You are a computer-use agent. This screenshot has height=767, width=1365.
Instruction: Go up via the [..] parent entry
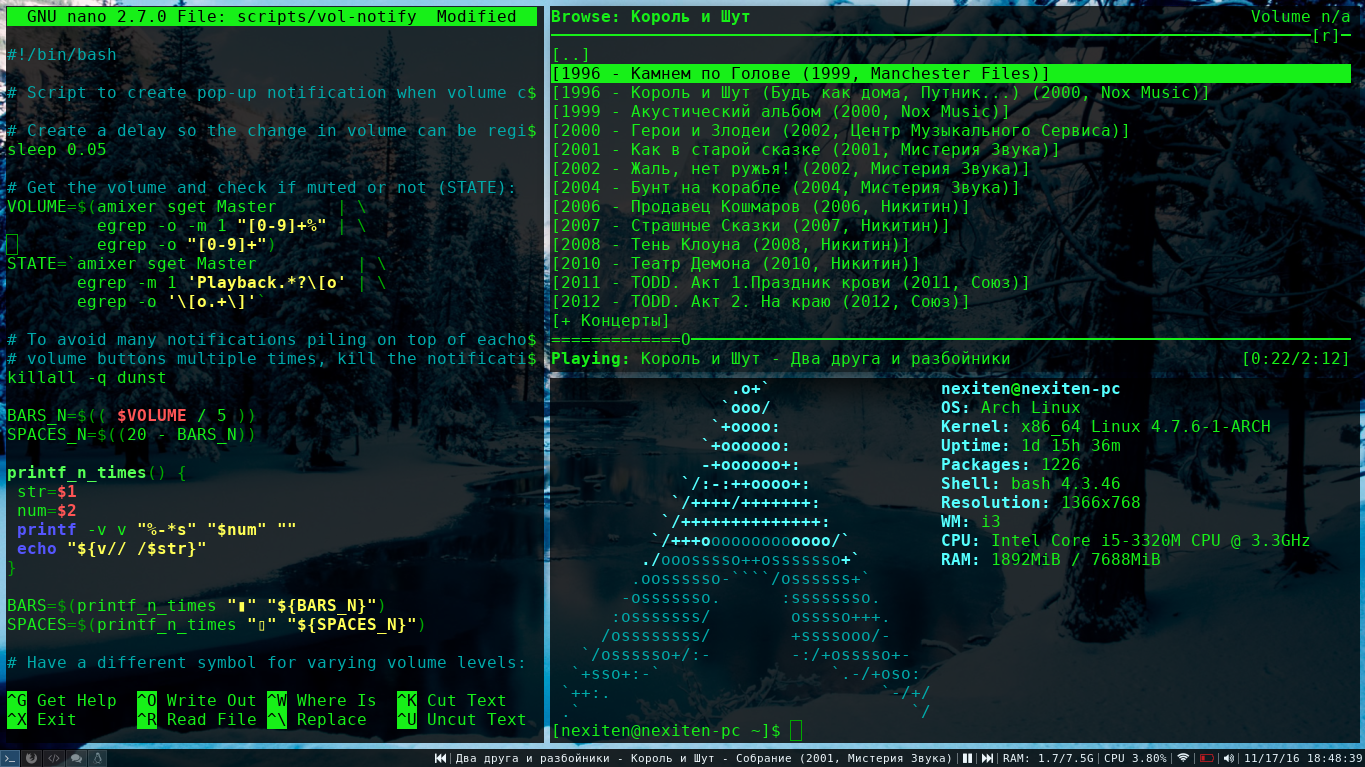[570, 55]
